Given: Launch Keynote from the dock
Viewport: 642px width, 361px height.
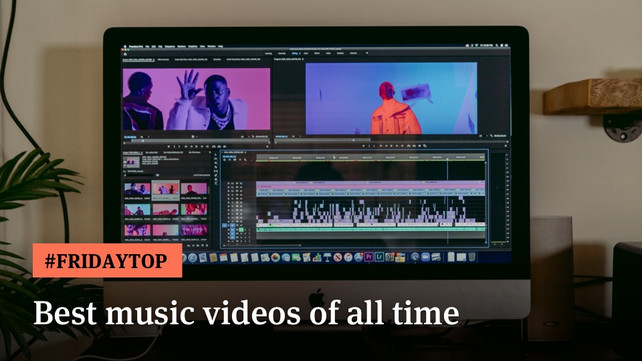Looking at the screenshot, I should [x=327, y=257].
